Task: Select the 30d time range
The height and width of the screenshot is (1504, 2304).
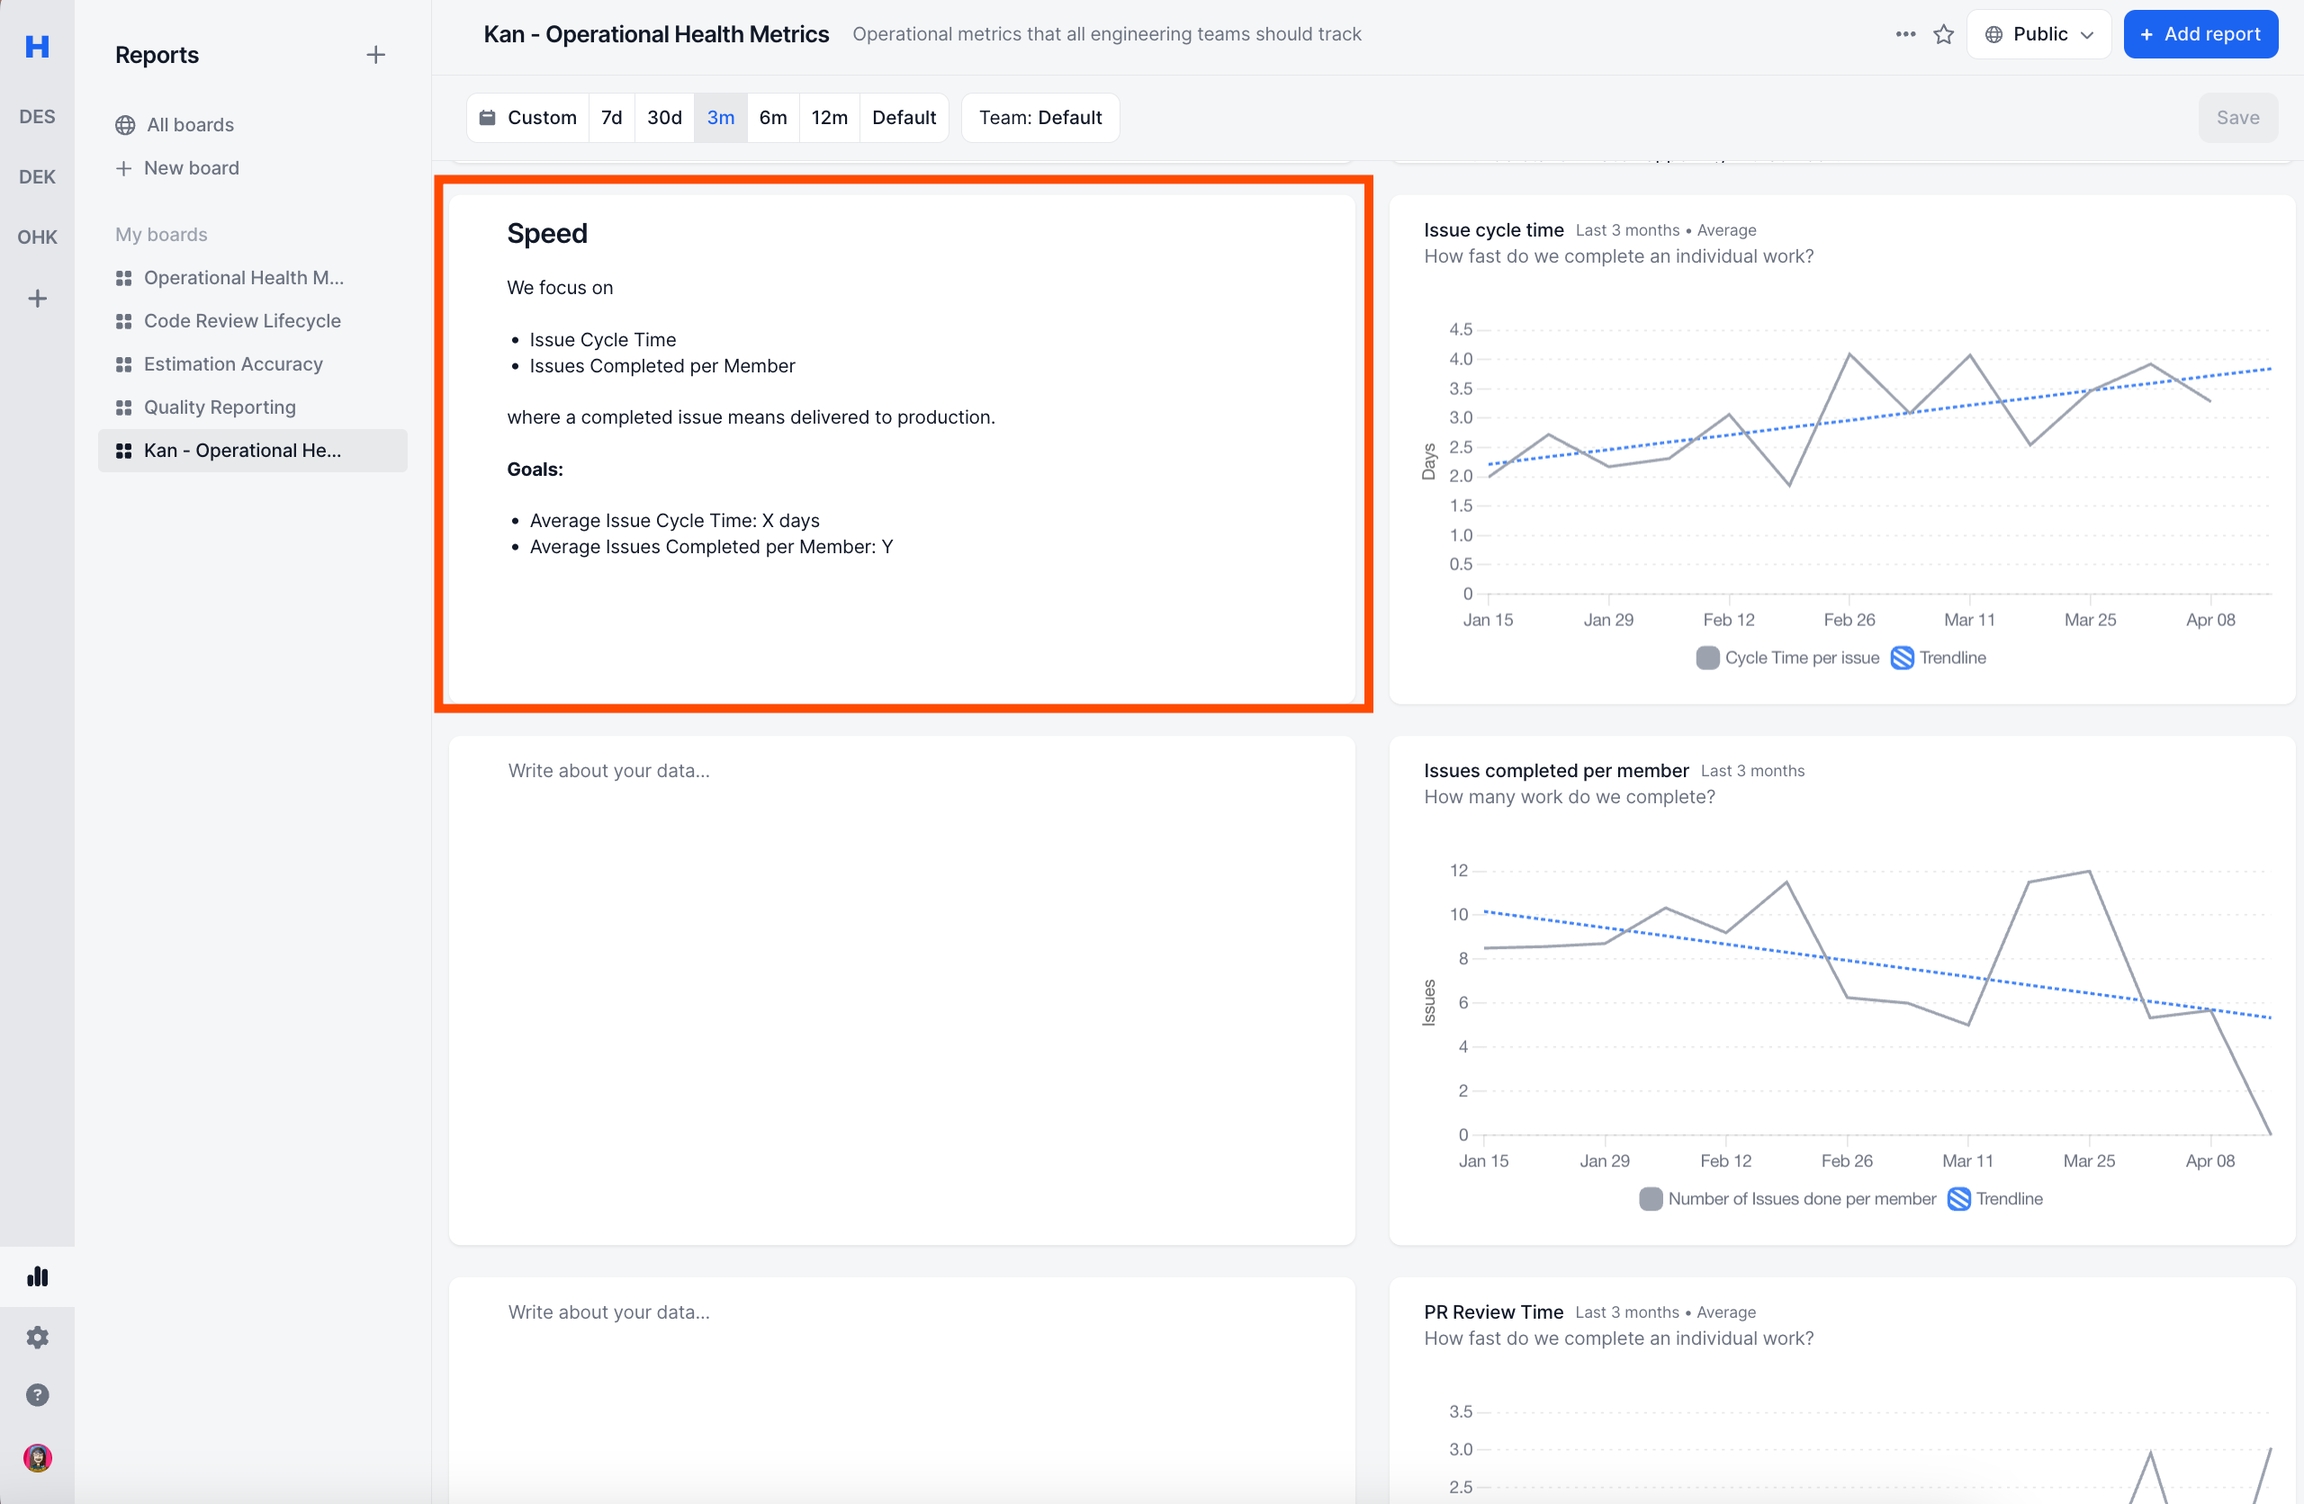Action: tap(664, 117)
